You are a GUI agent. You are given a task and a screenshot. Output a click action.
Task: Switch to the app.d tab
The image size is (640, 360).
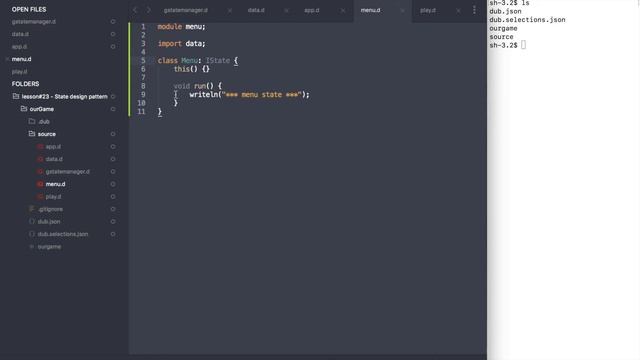click(311, 10)
